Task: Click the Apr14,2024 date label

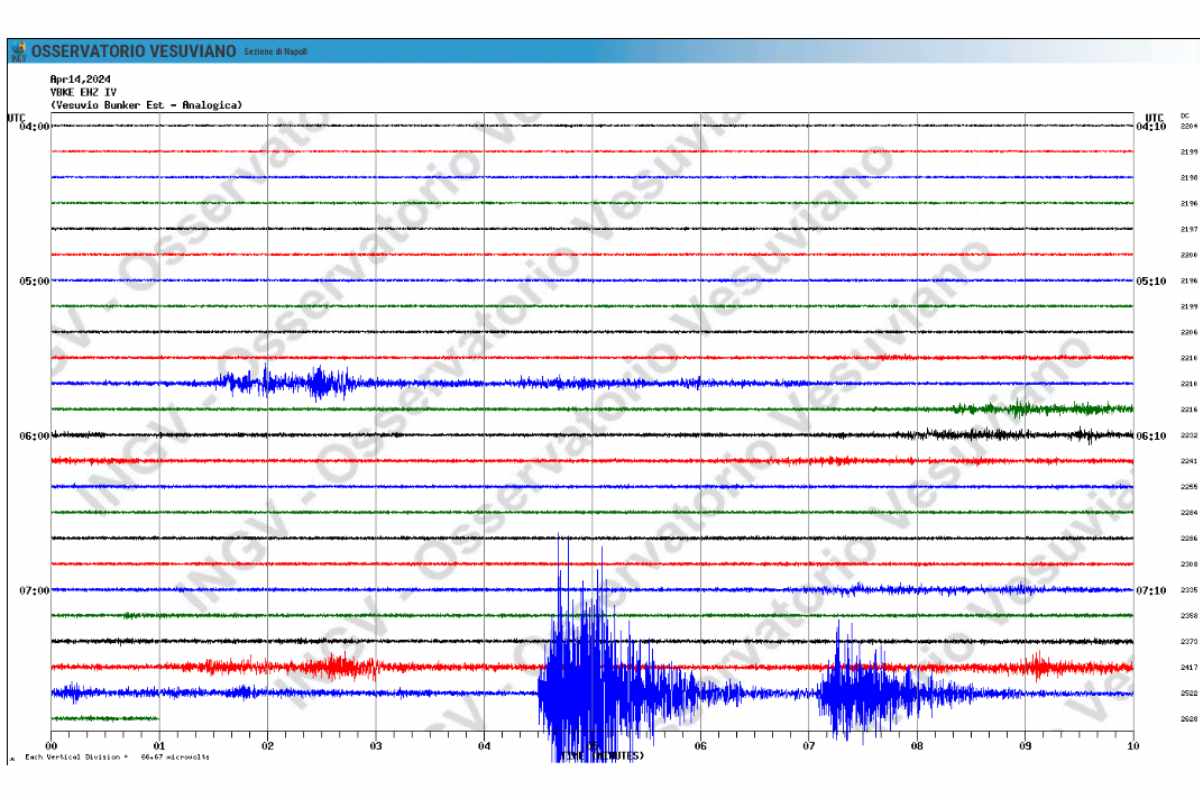Action: point(80,79)
